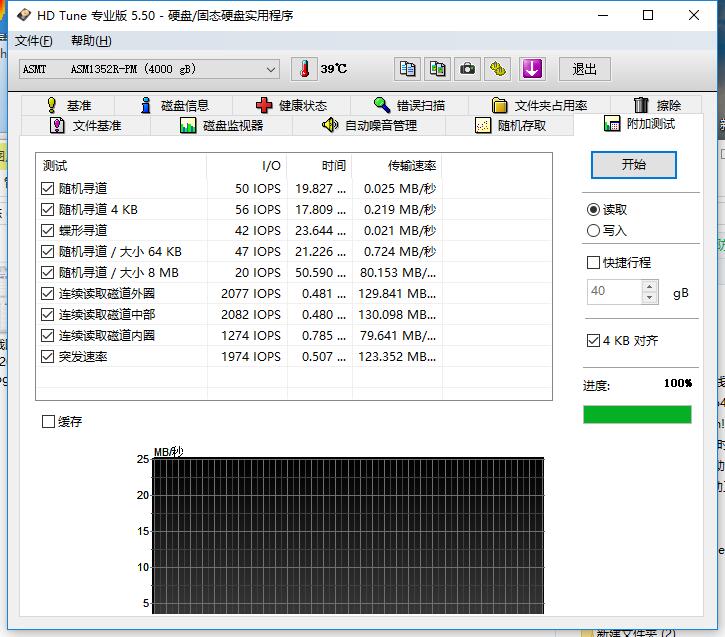Open the 基准 benchmark tab
Viewport: 725px width, 637px height.
[68, 105]
